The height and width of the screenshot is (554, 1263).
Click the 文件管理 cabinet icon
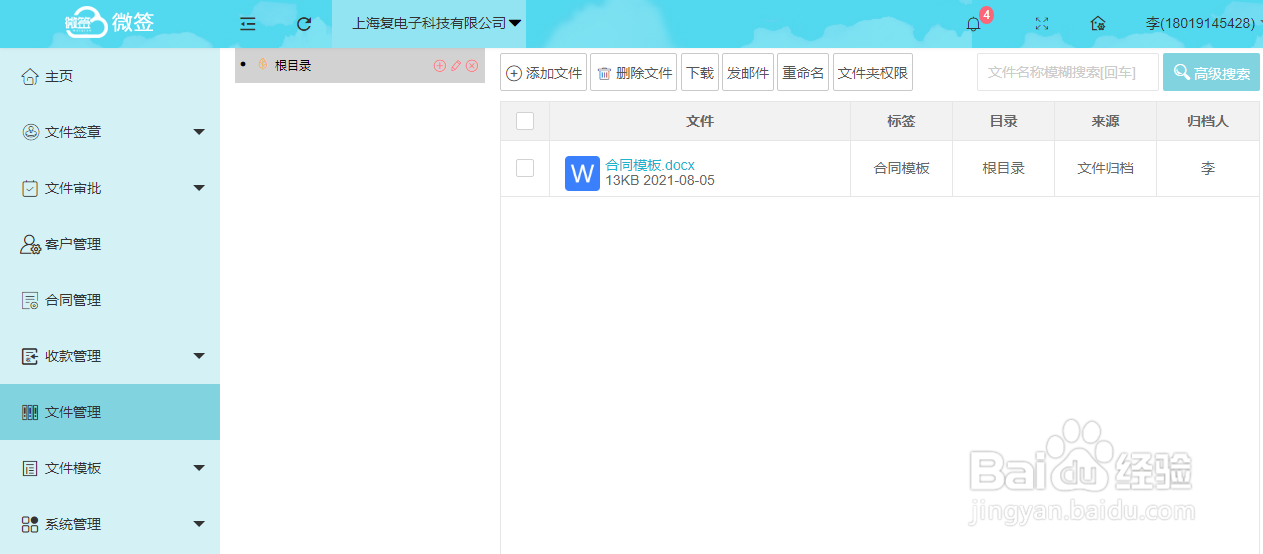pos(30,412)
